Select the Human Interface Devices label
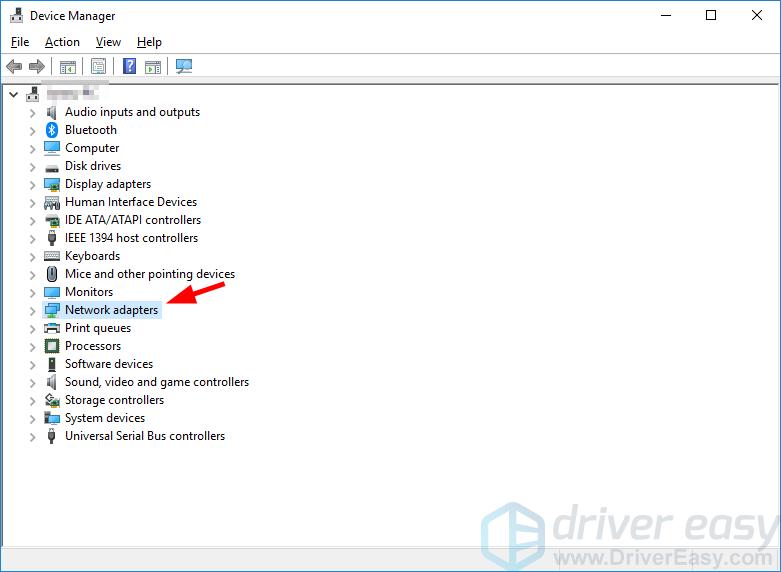The height and width of the screenshot is (572, 781). click(131, 202)
